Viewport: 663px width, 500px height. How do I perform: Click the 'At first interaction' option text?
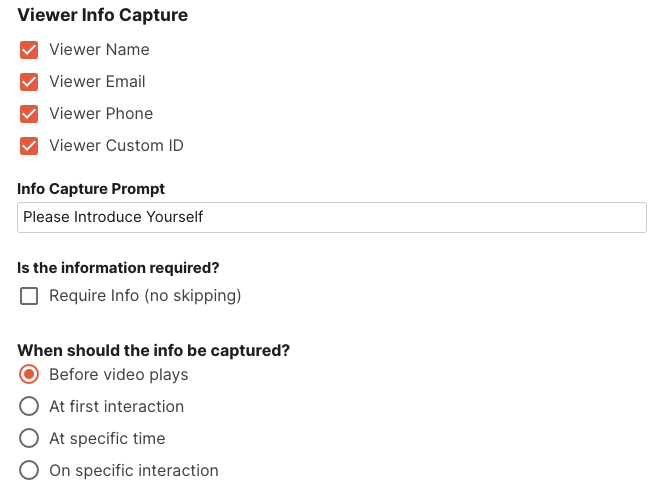point(116,407)
